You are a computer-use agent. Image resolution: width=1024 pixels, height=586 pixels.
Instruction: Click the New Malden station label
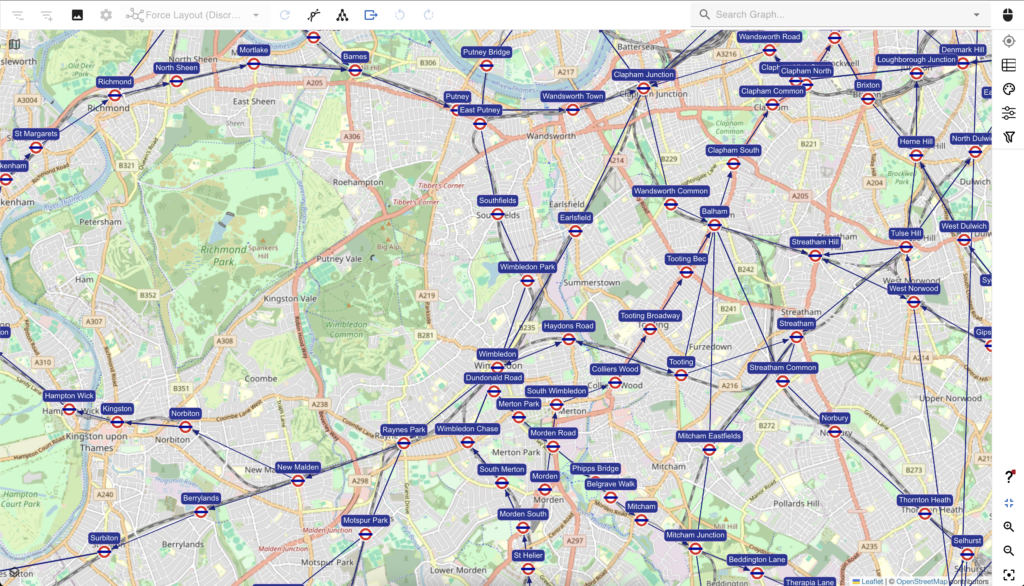298,467
